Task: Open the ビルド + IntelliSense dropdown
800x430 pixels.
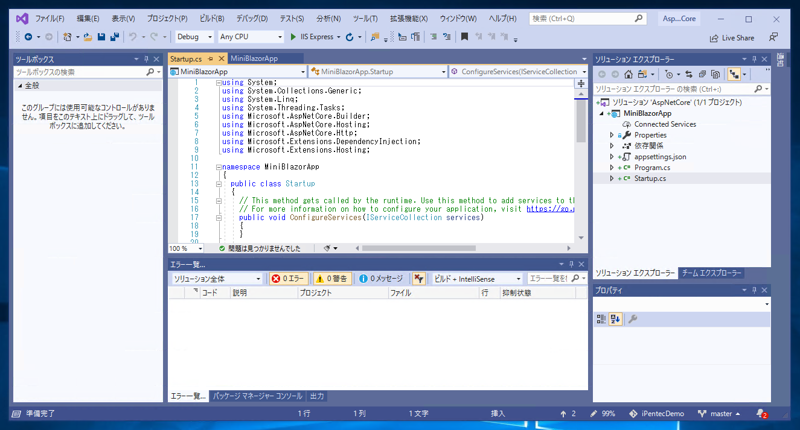Action: (477, 279)
